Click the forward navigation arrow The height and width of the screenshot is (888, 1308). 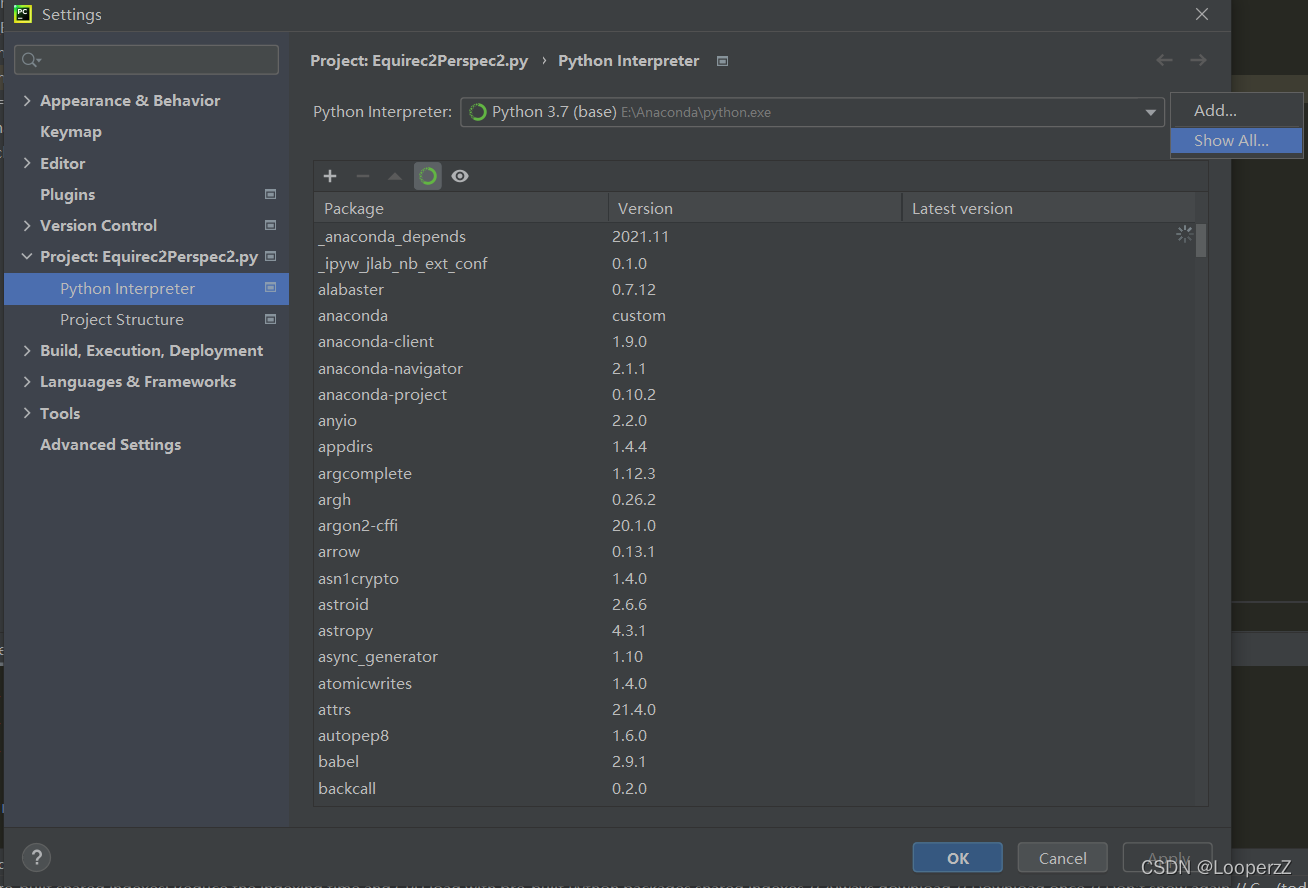[1198, 61]
